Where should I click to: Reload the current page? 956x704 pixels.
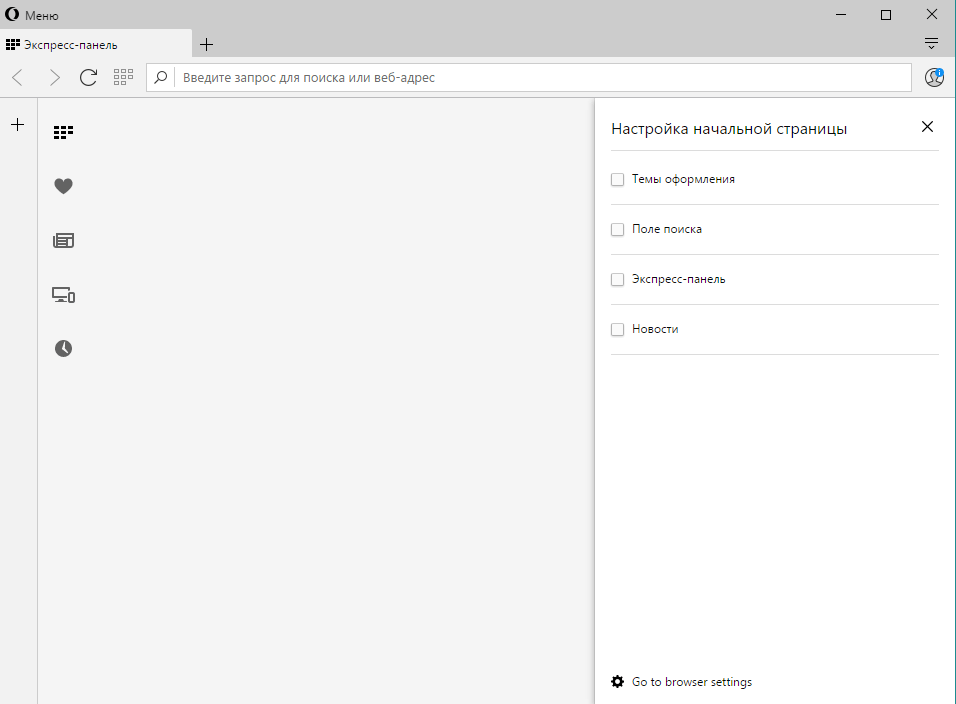click(88, 77)
